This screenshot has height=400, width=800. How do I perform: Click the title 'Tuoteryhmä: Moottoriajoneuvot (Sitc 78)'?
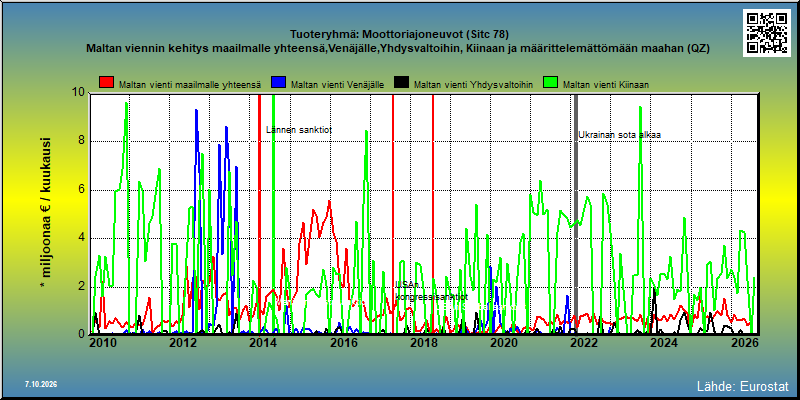tap(399, 35)
